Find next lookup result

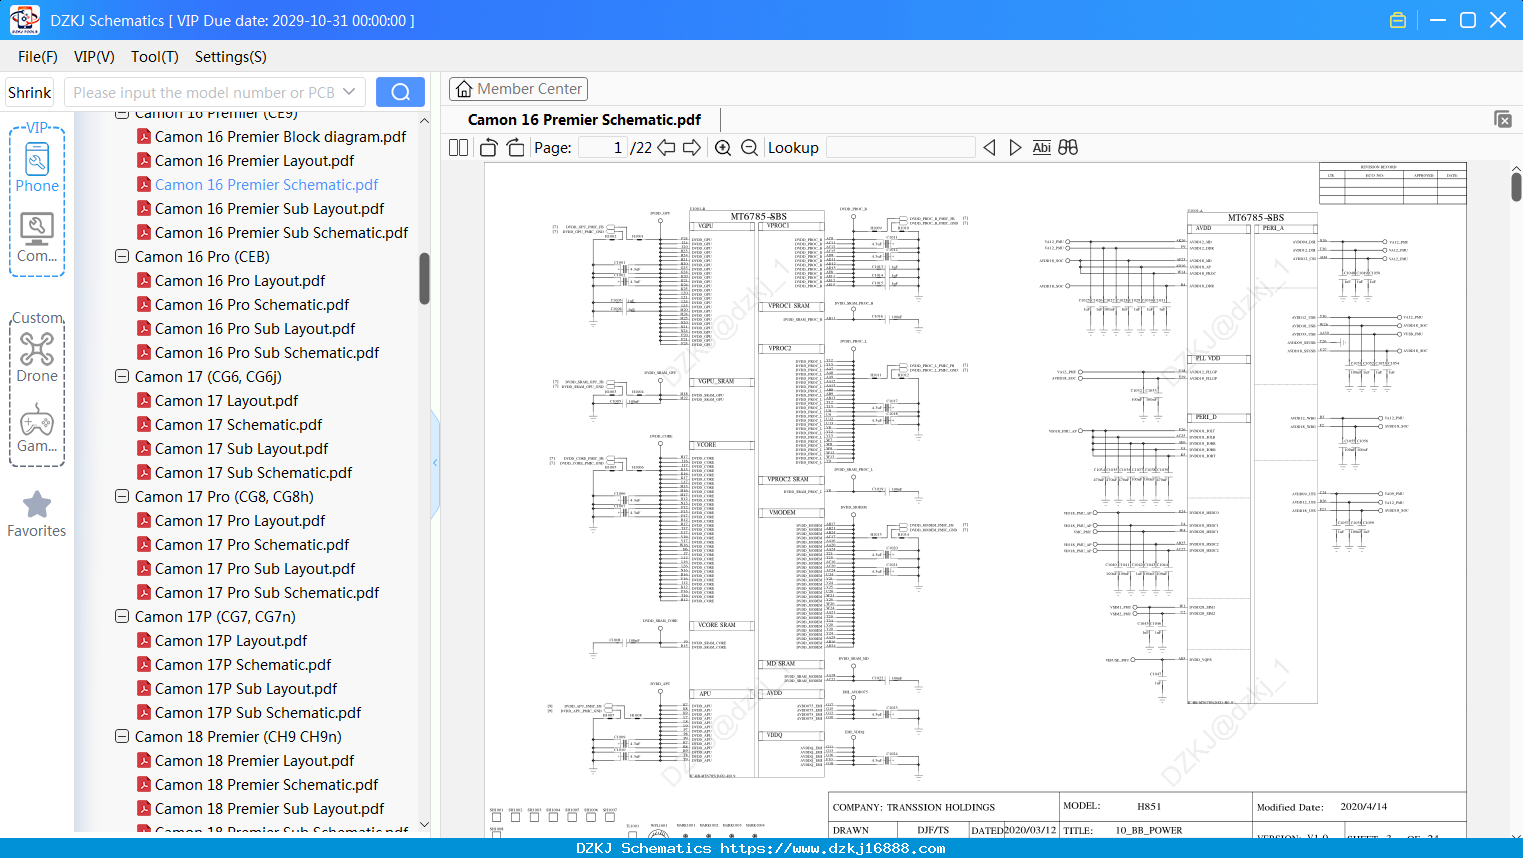coord(1015,147)
